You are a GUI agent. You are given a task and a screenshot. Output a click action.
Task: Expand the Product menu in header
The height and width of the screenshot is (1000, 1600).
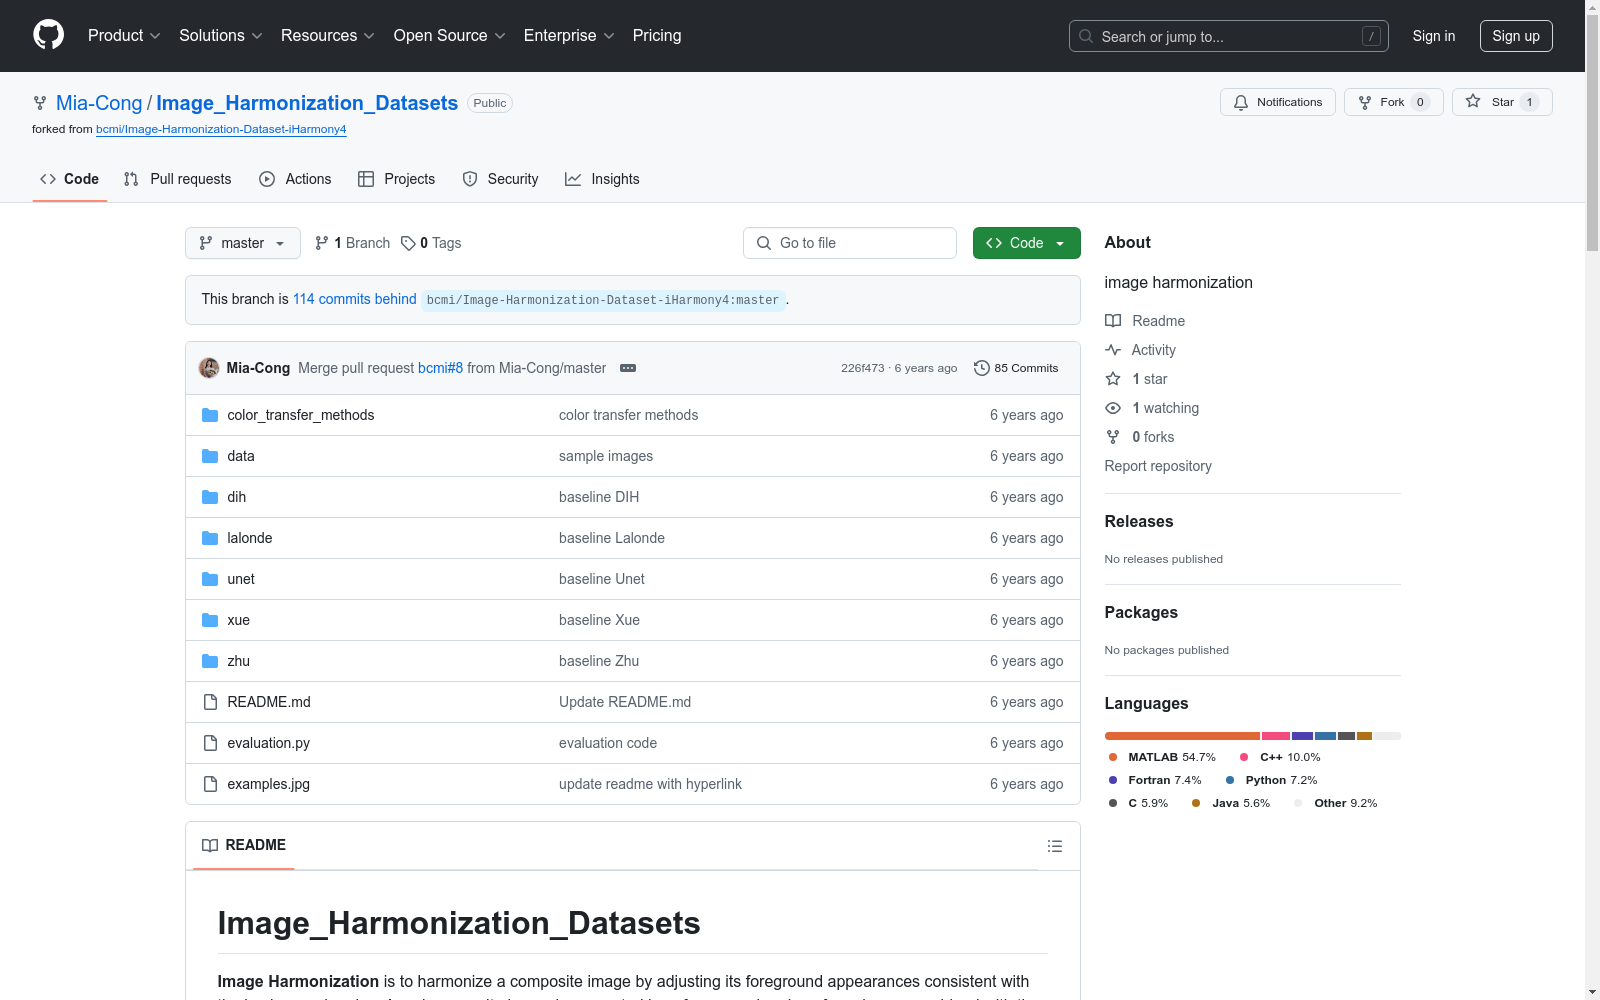(124, 36)
